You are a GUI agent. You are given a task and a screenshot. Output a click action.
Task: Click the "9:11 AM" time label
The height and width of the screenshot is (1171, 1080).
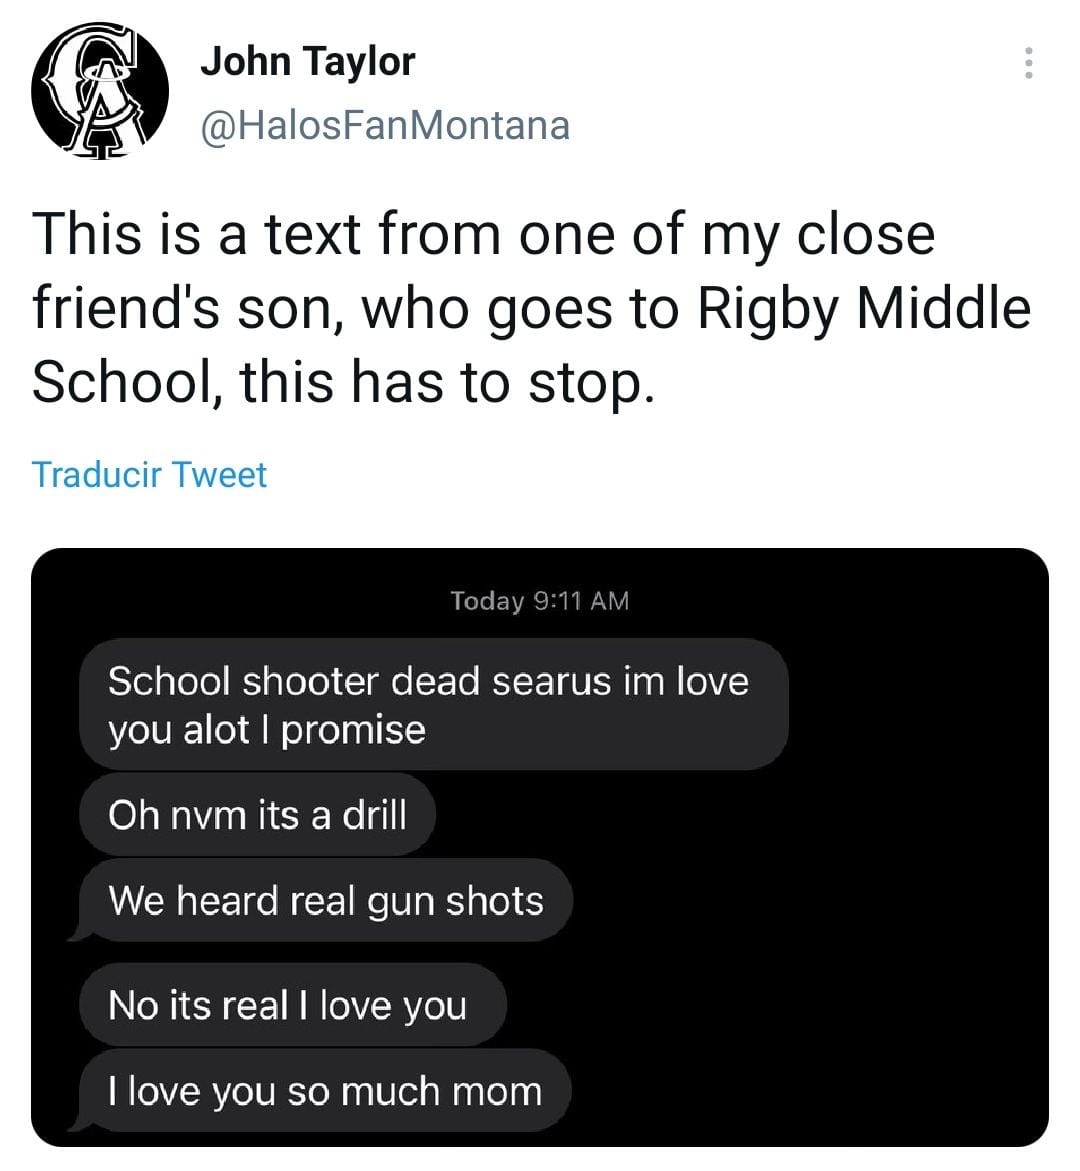tap(582, 601)
